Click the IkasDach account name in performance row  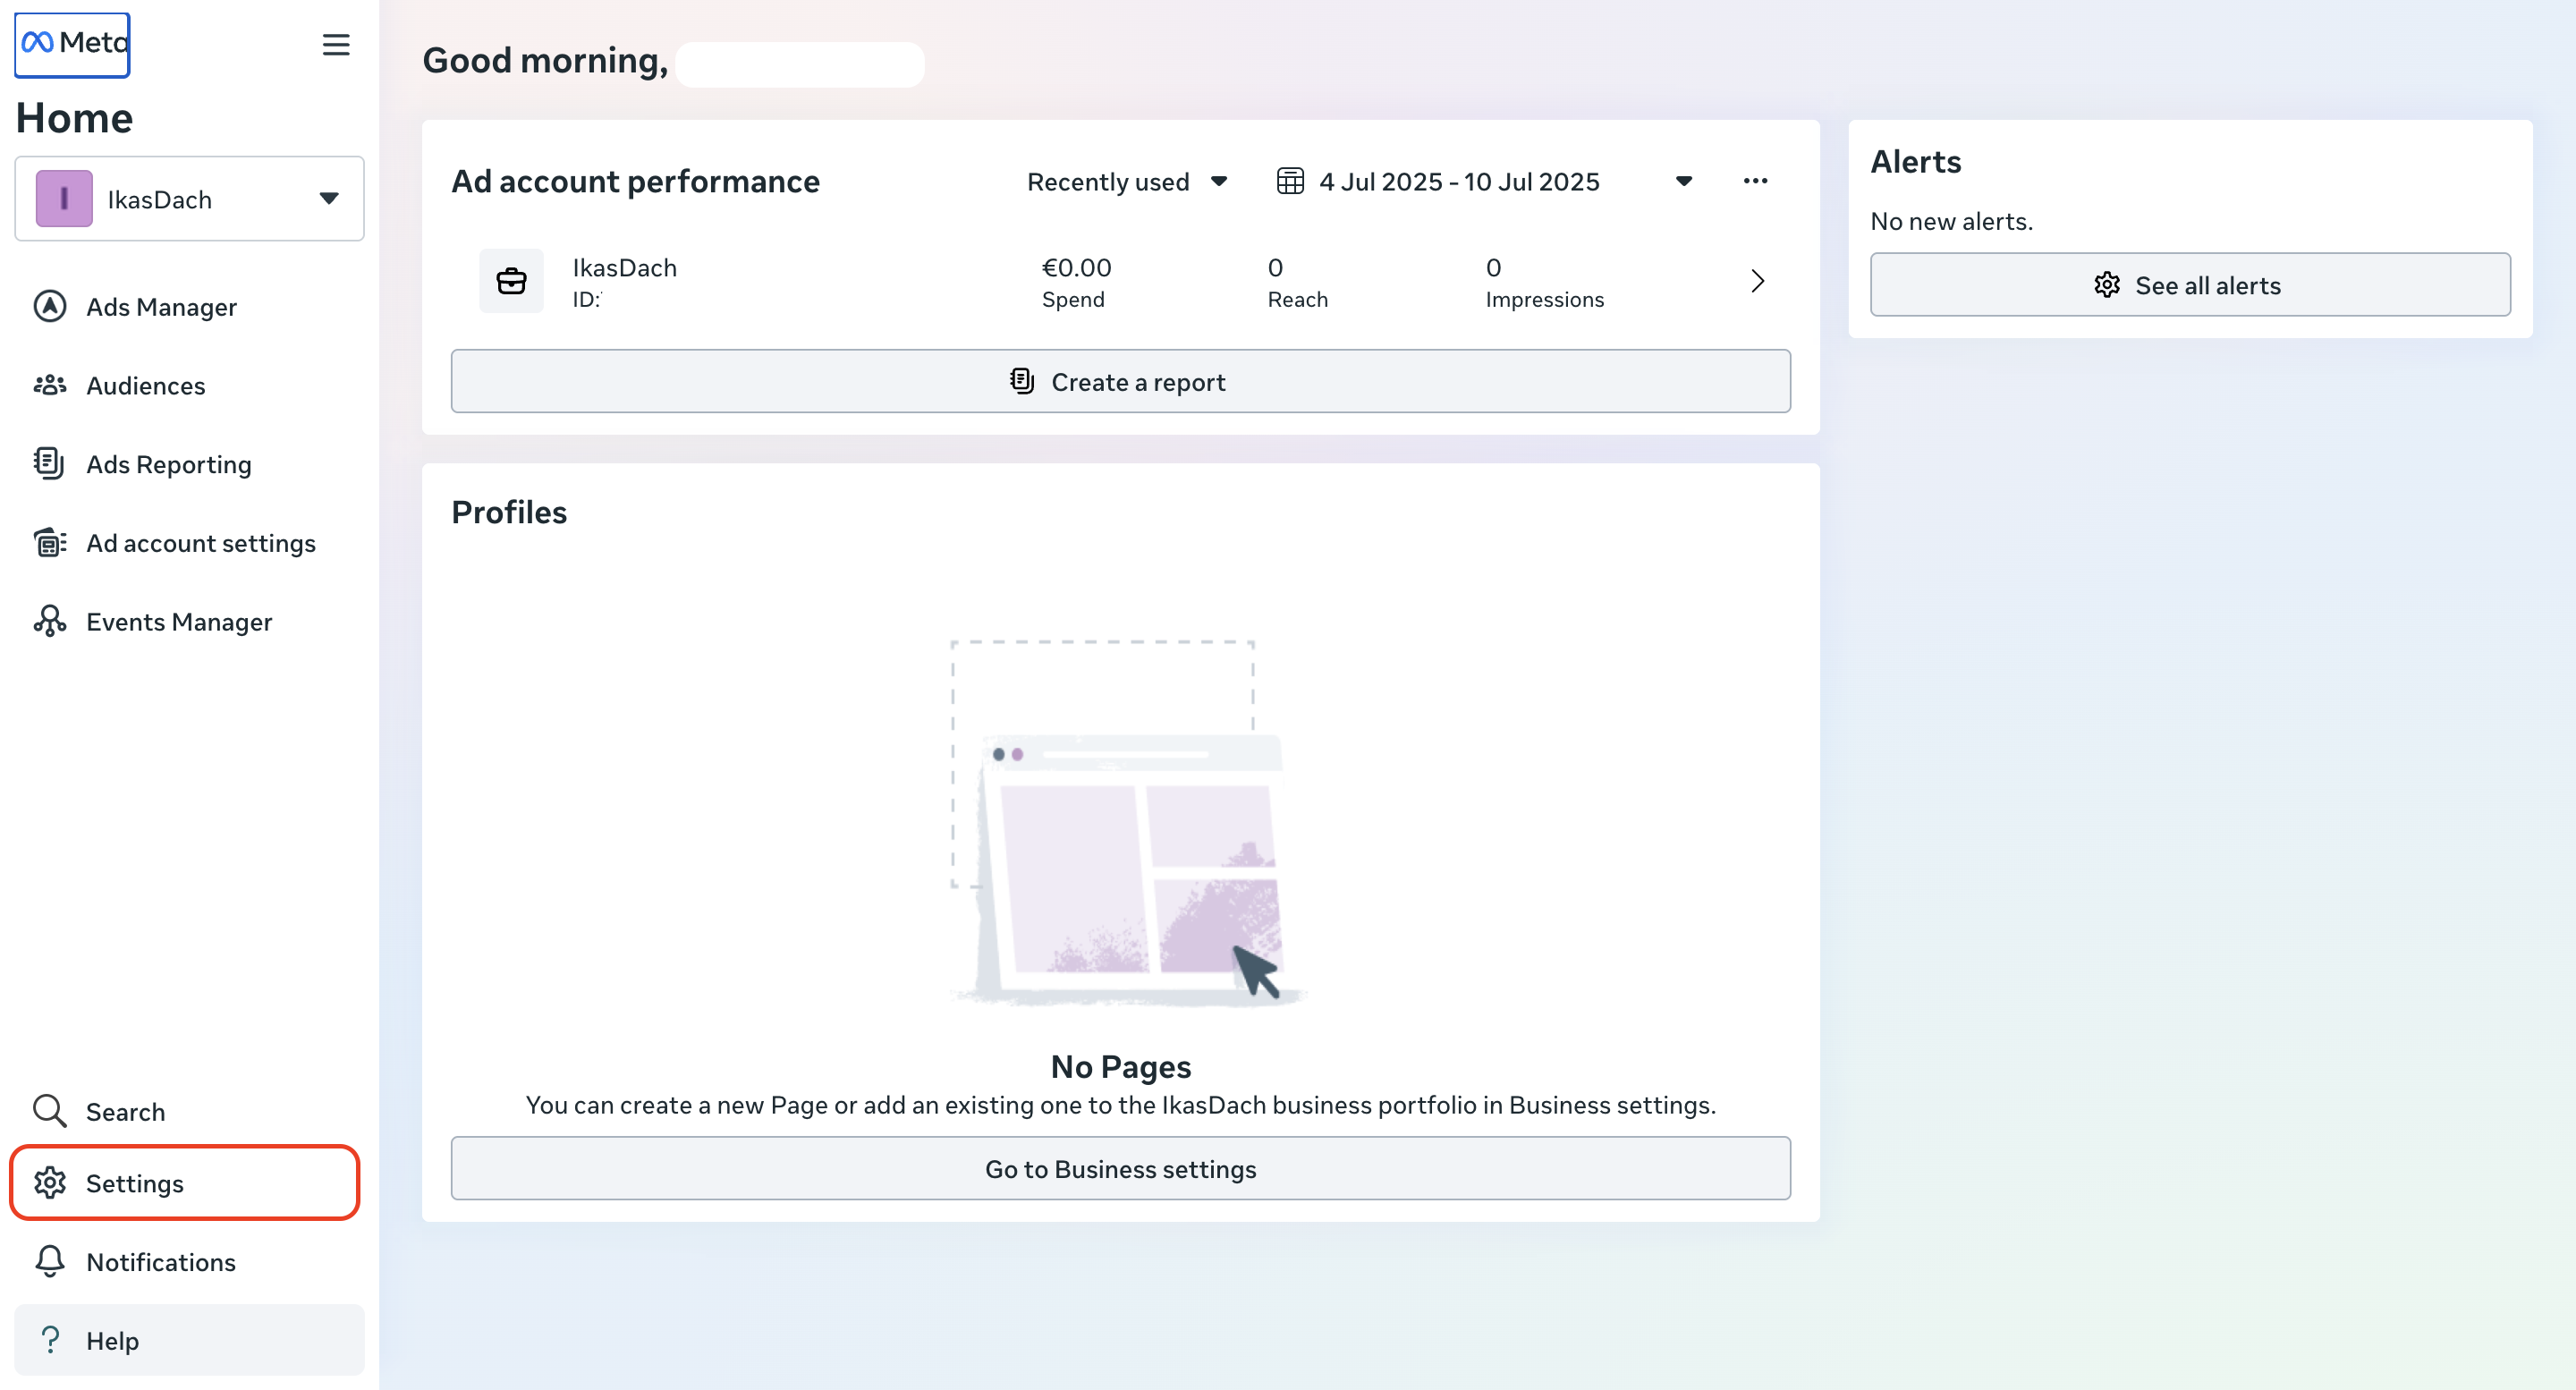624,267
